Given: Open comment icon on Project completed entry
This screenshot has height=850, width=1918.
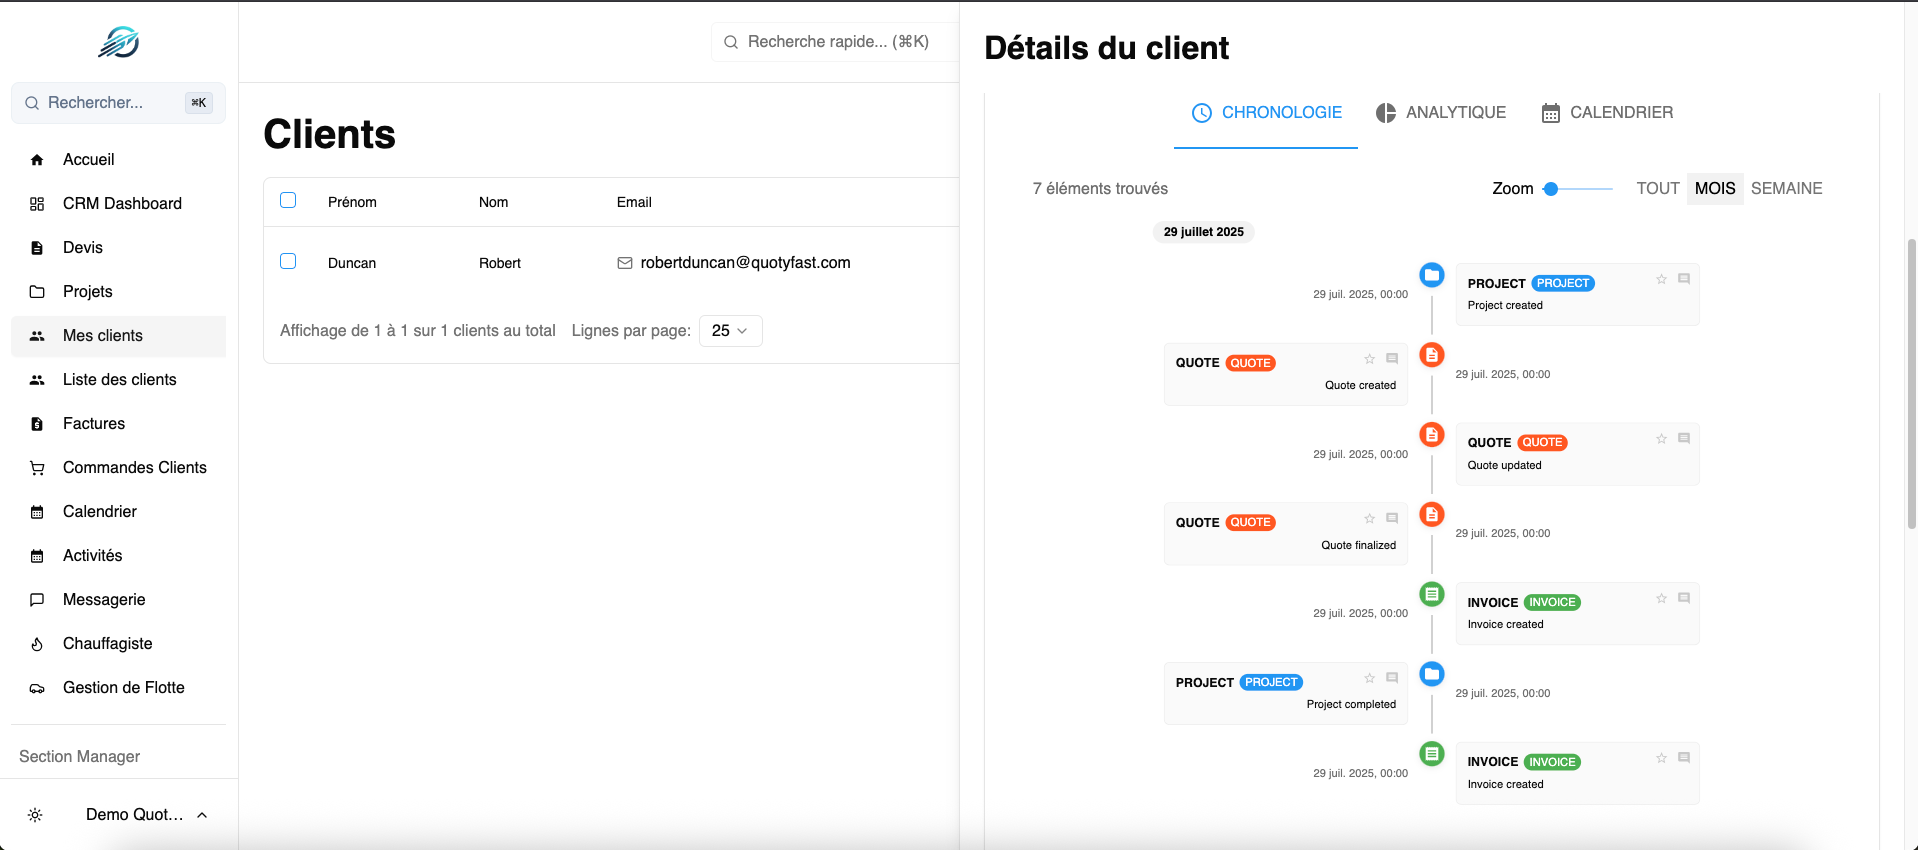Looking at the screenshot, I should coord(1392,678).
